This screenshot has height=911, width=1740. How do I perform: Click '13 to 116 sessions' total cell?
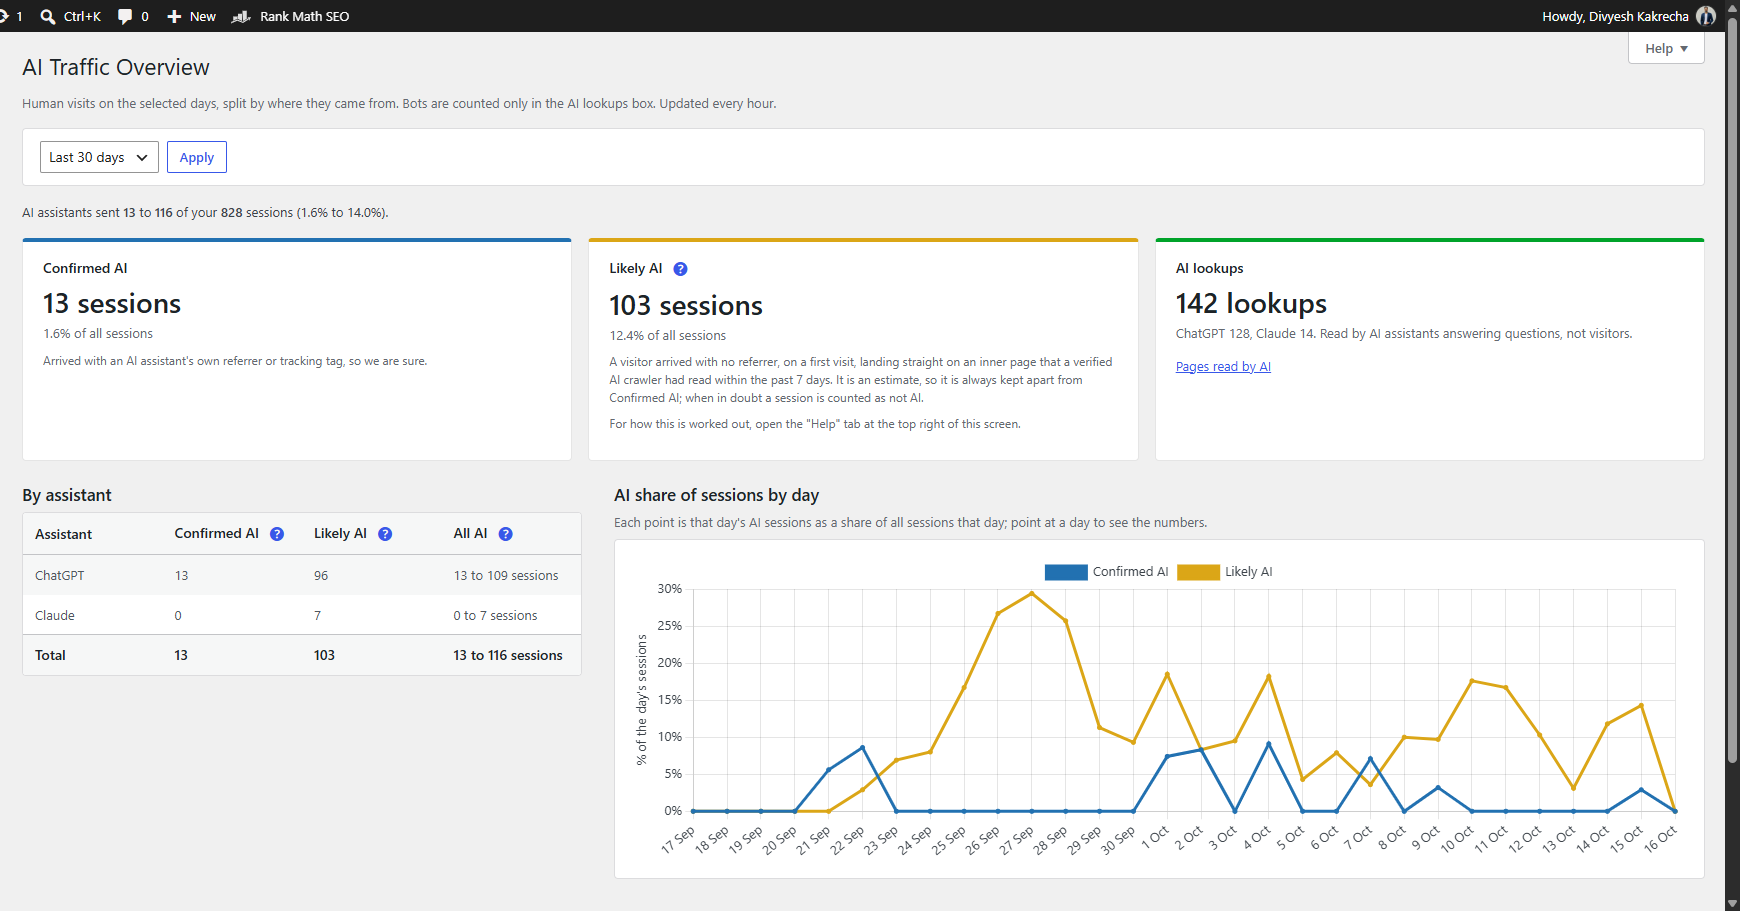tap(508, 656)
